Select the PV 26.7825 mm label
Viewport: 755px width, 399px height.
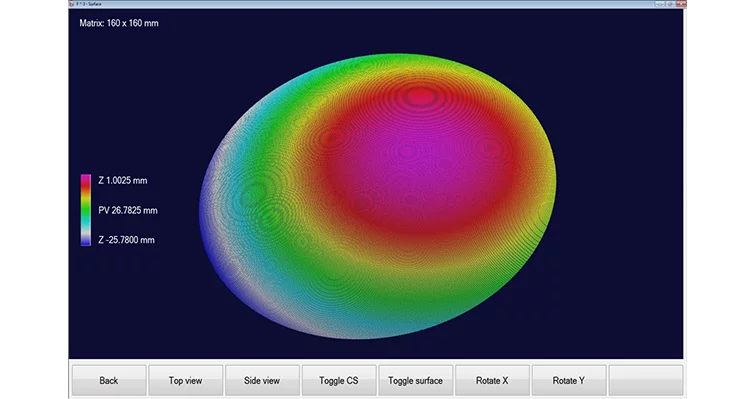click(128, 210)
